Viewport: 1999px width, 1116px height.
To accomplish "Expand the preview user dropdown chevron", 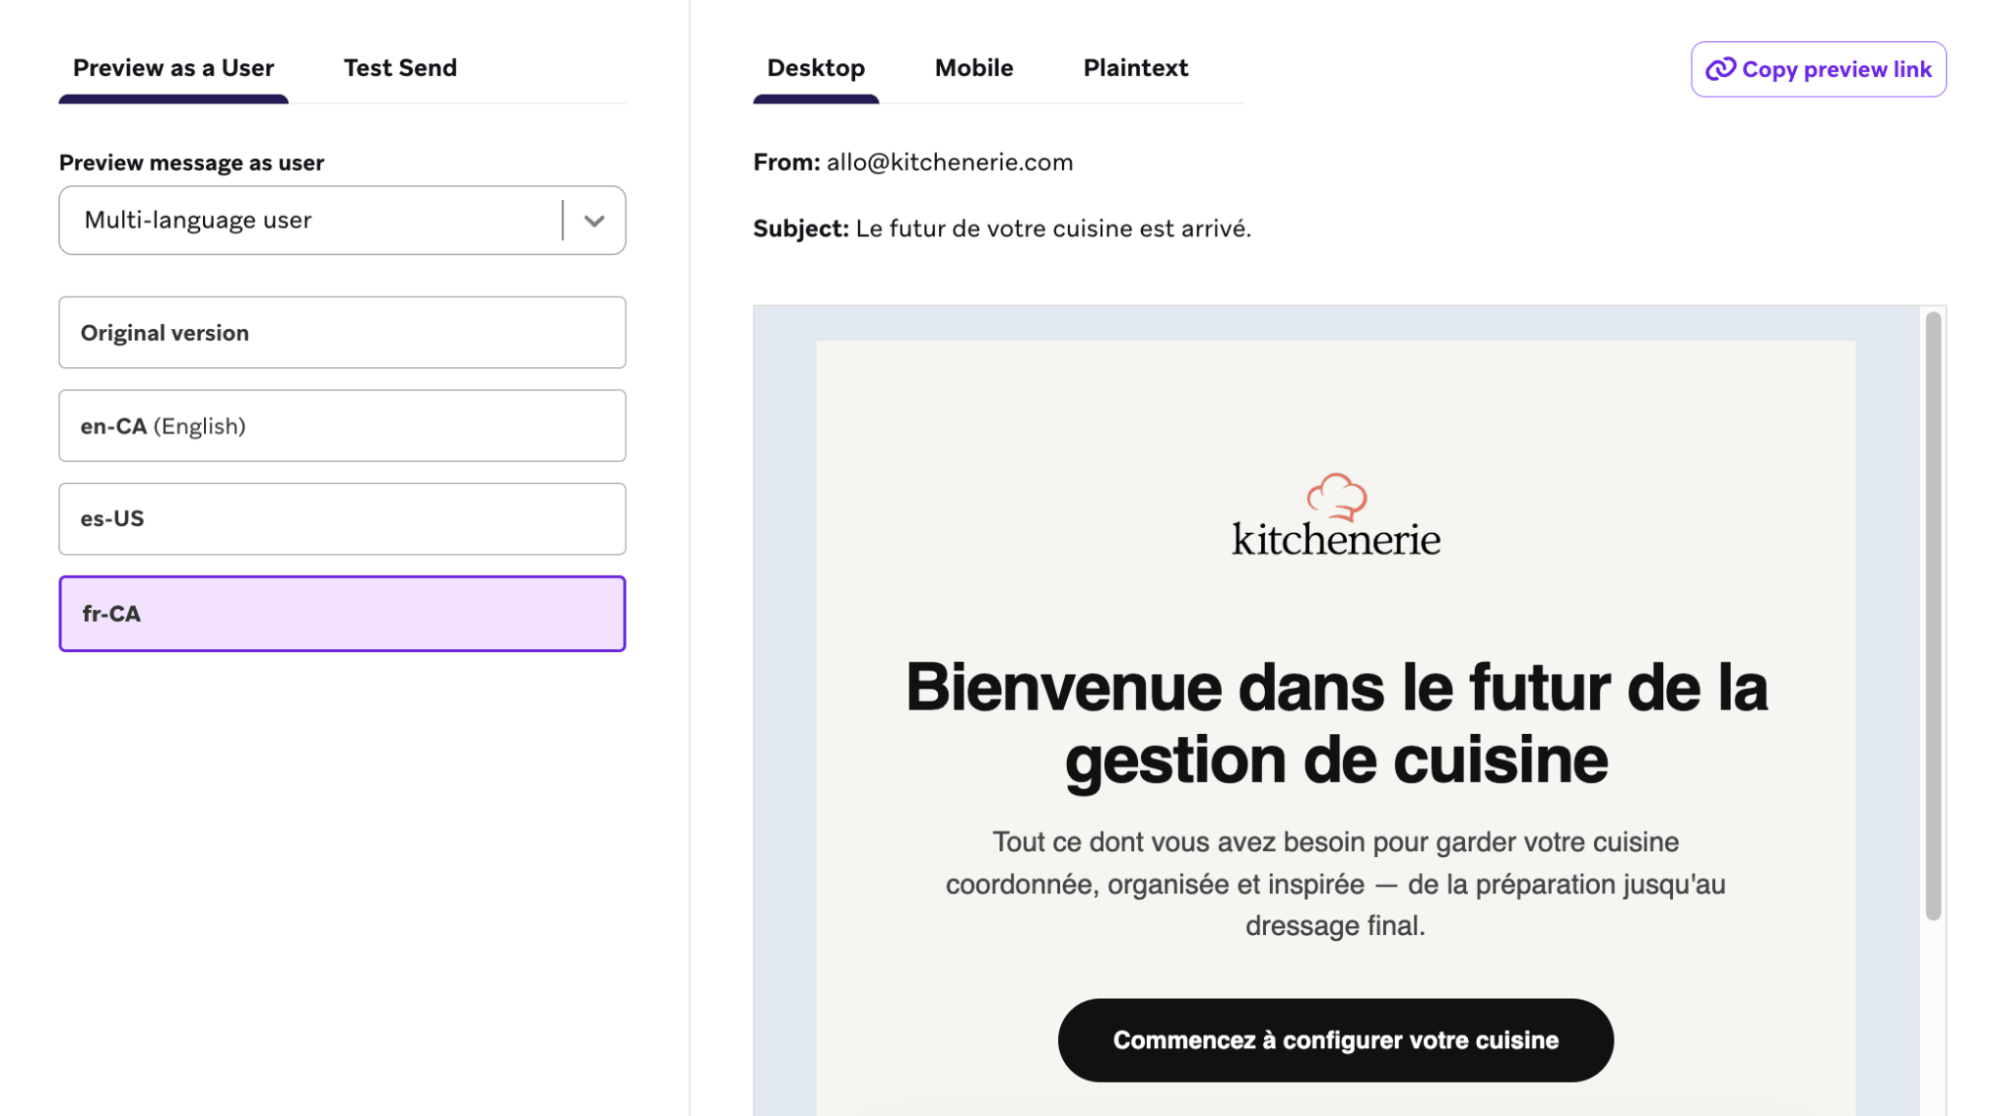I will 594,220.
